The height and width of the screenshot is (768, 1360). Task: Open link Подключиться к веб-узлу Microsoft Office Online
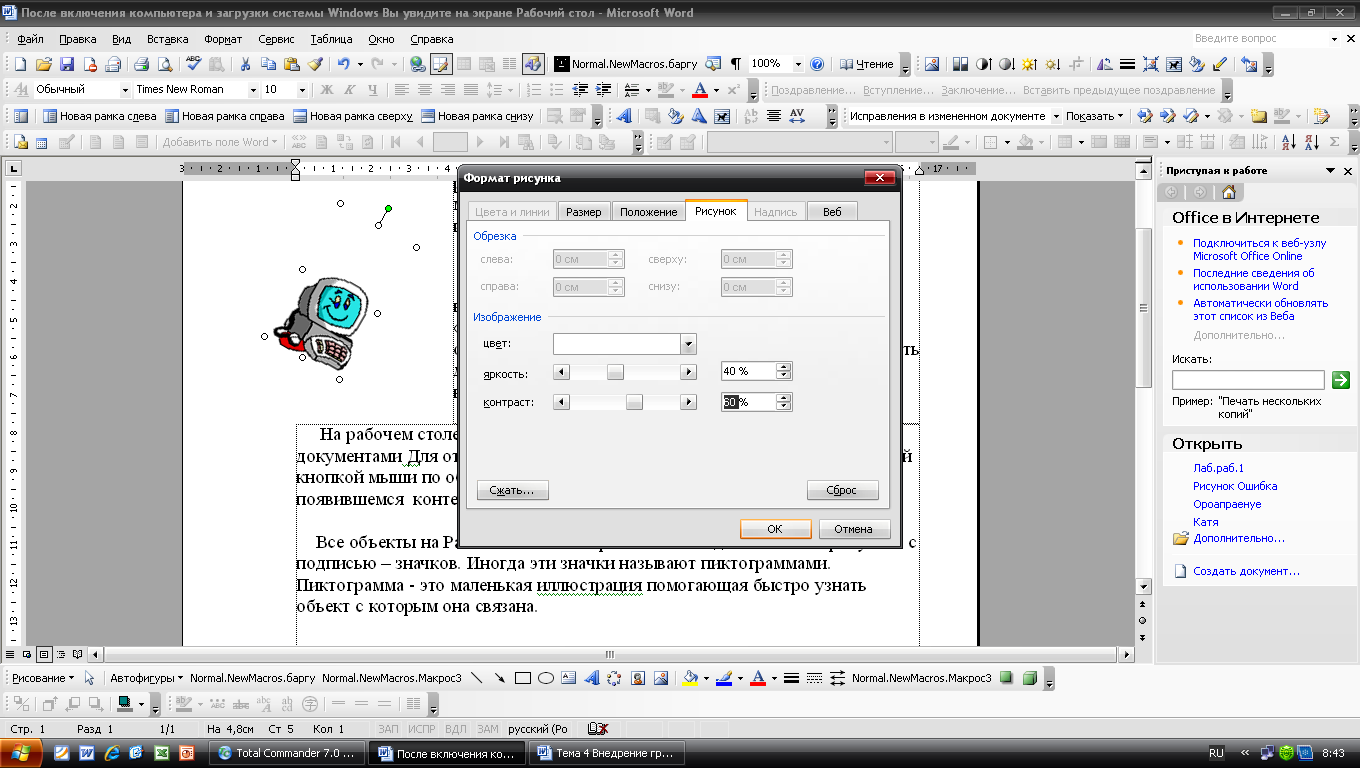click(1260, 249)
